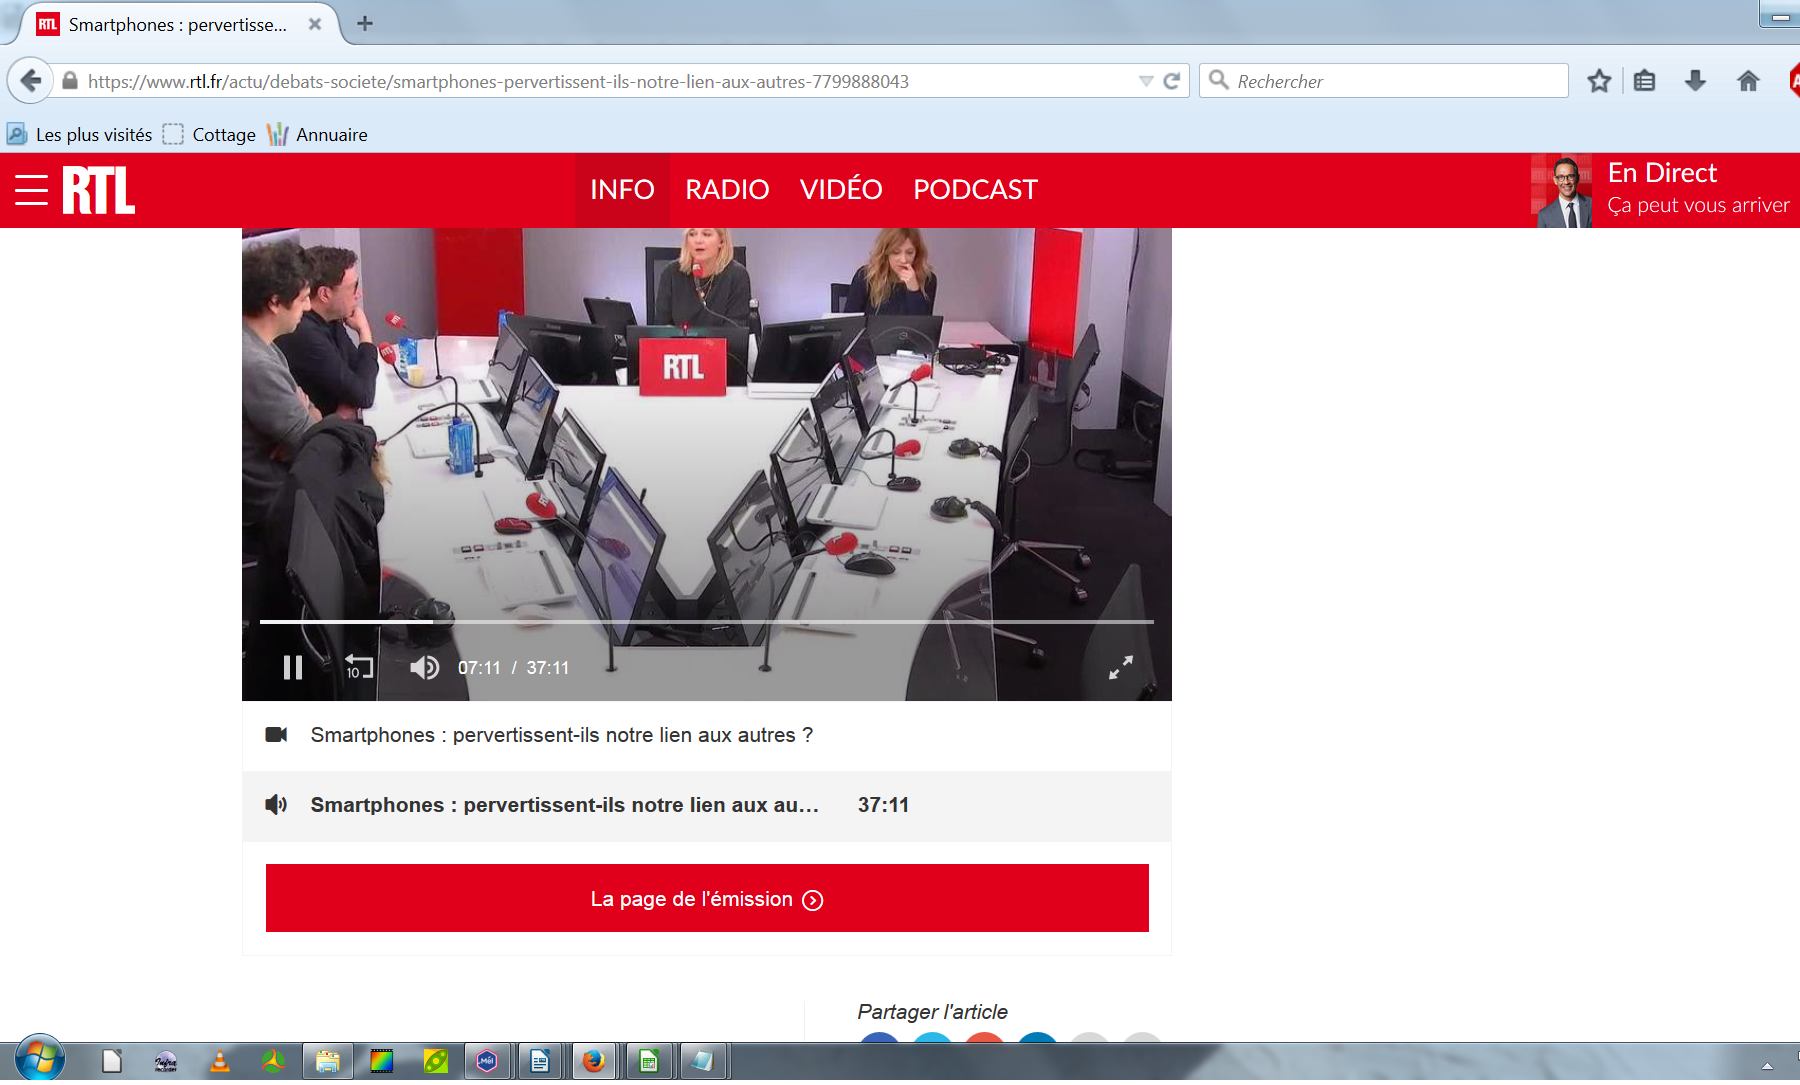The image size is (1800, 1085).
Task: Open the URL history dropdown arrow
Action: (1146, 81)
